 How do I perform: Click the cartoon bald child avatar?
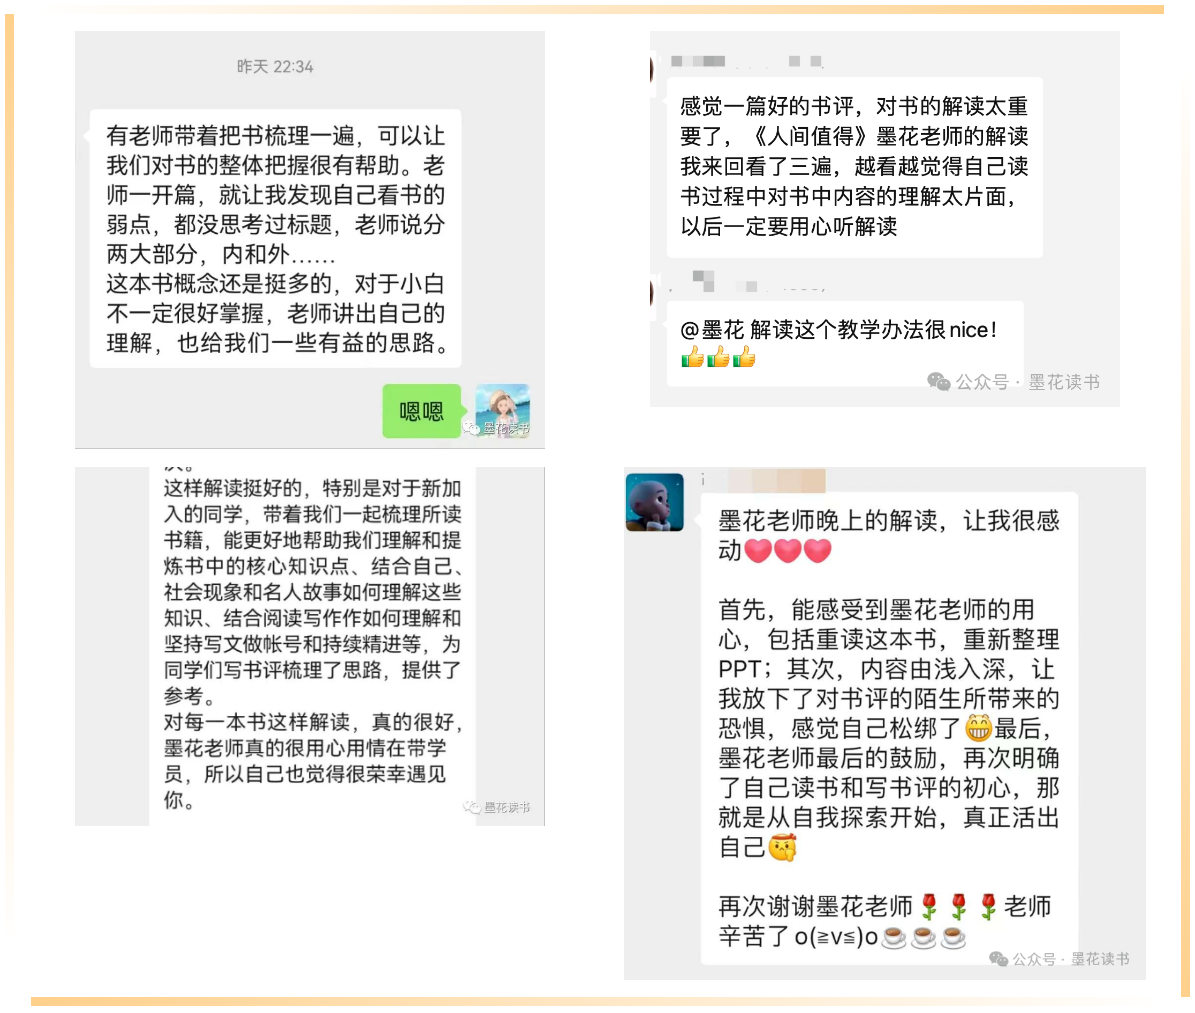(x=655, y=502)
